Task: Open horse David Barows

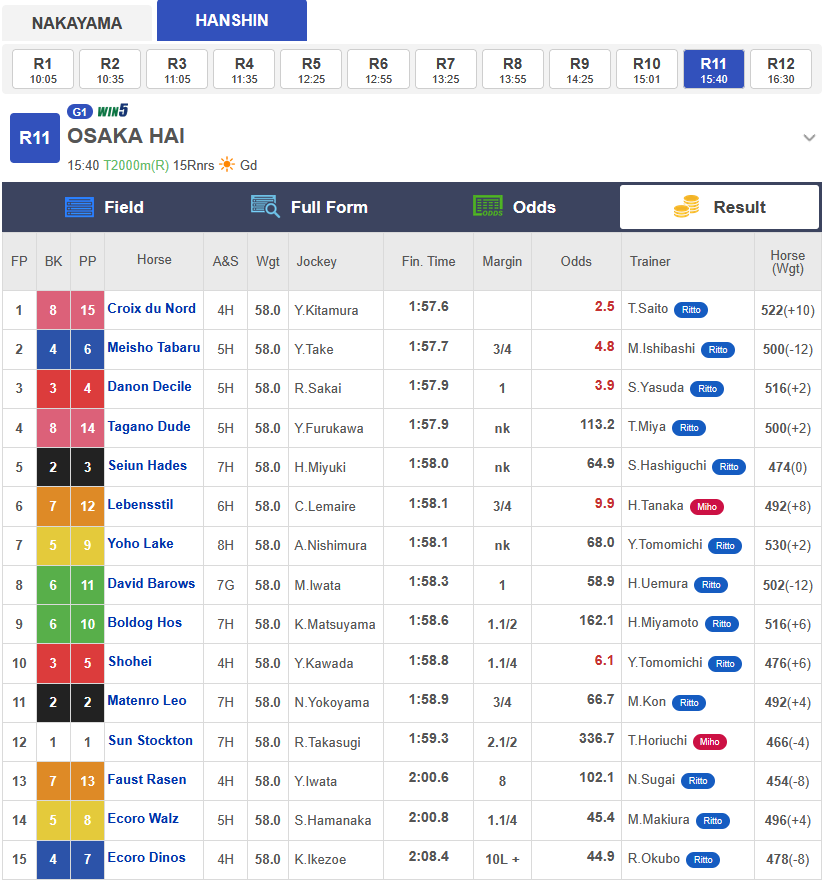Action: (x=151, y=584)
